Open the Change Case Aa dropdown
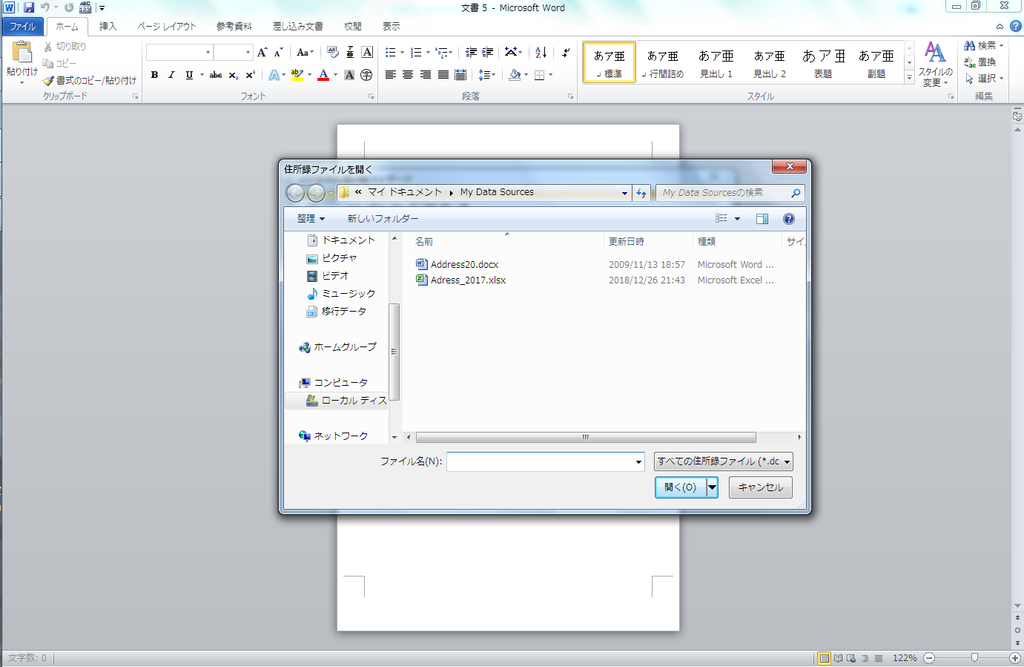Viewport: 1024px width, 667px height. (305, 52)
